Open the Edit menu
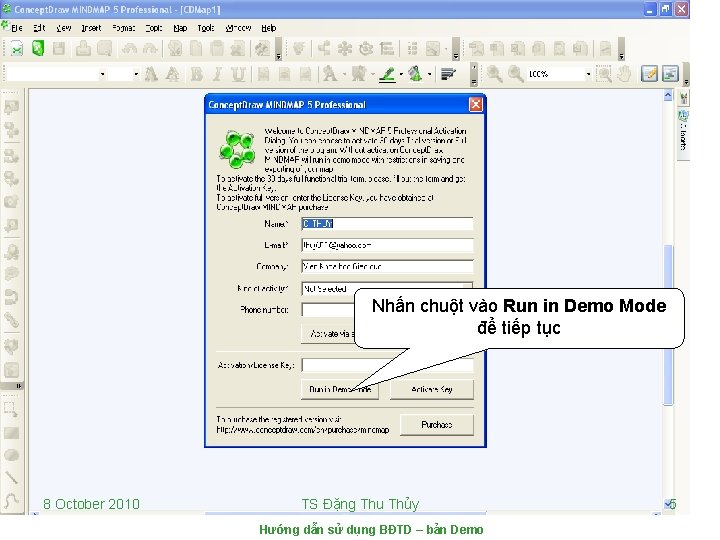720x540 pixels. [x=39, y=28]
